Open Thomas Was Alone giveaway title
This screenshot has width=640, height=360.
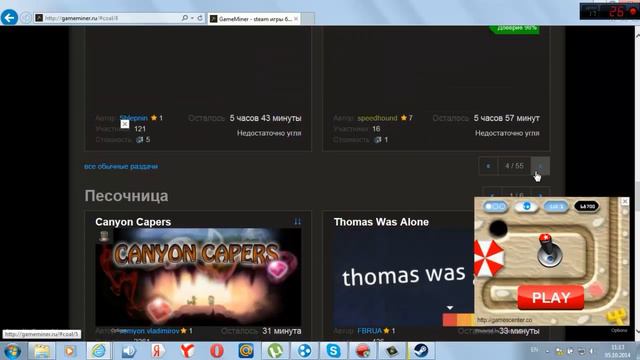coord(381,222)
